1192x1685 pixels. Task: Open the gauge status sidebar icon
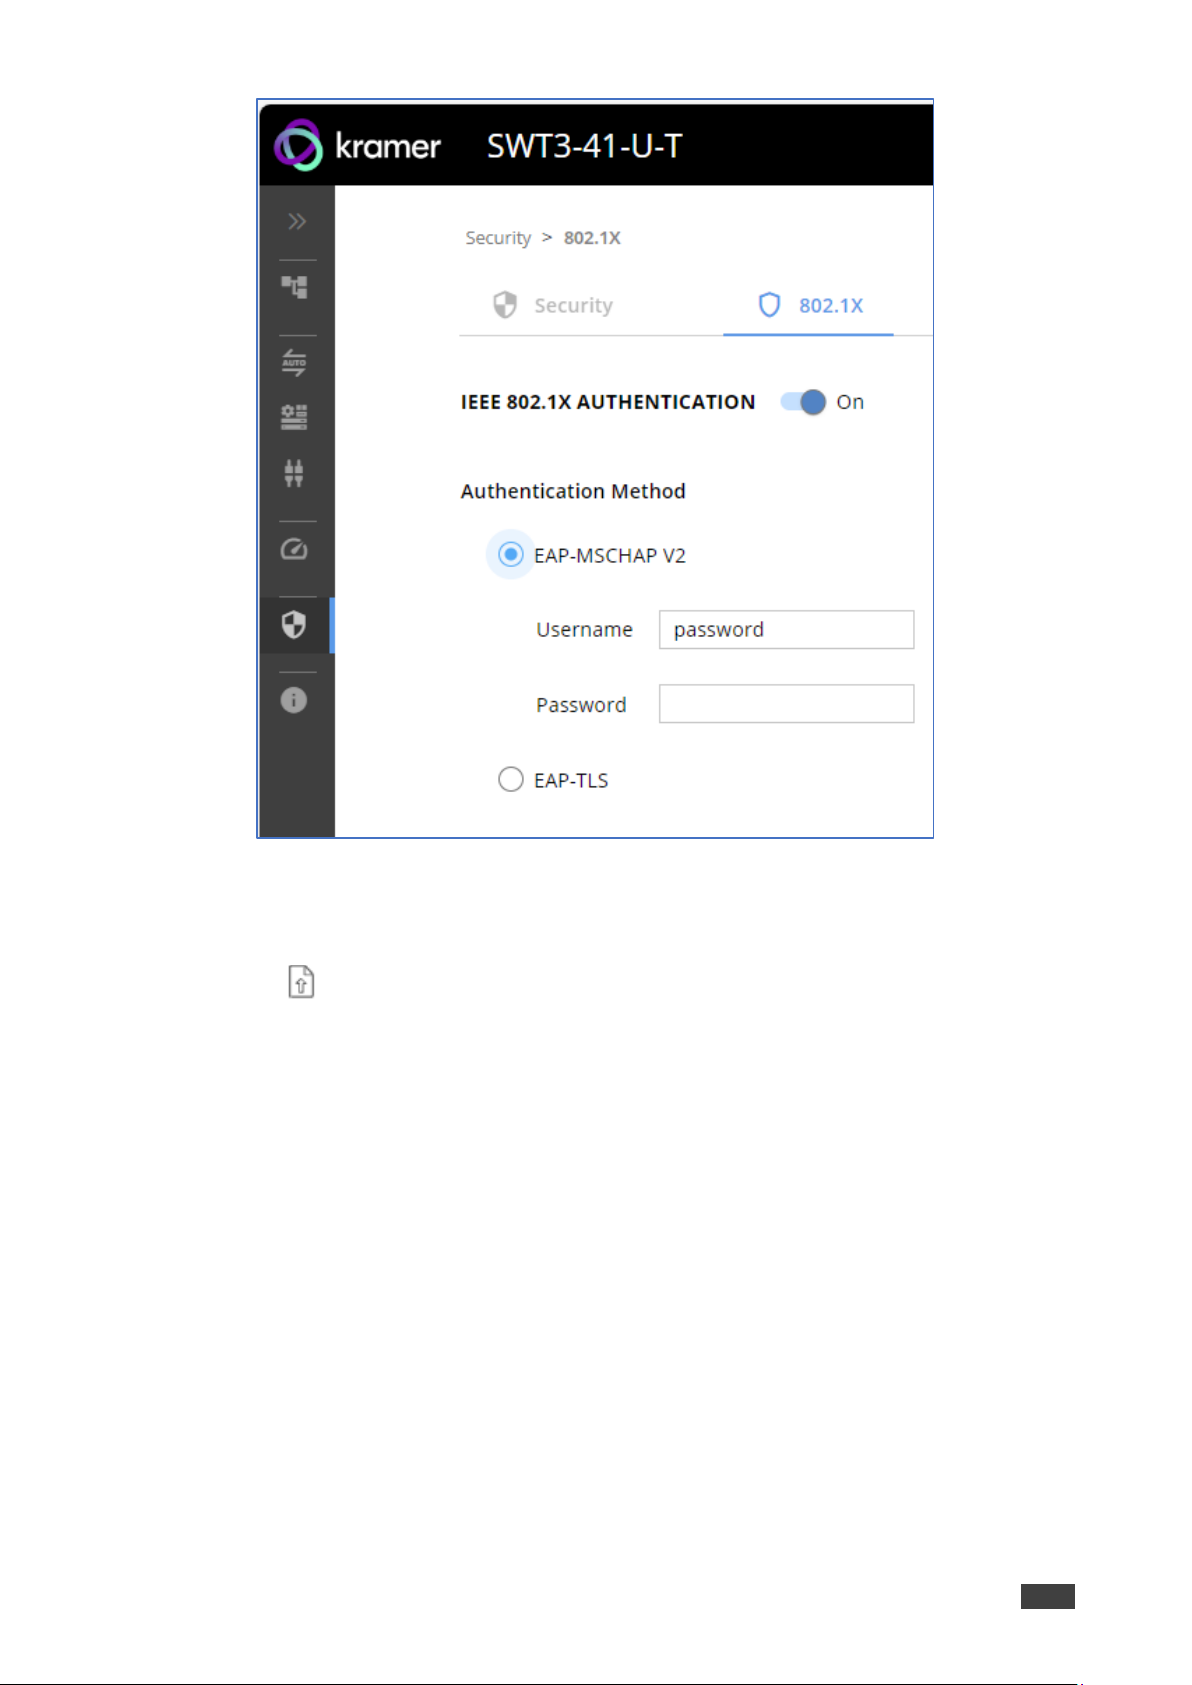(294, 549)
